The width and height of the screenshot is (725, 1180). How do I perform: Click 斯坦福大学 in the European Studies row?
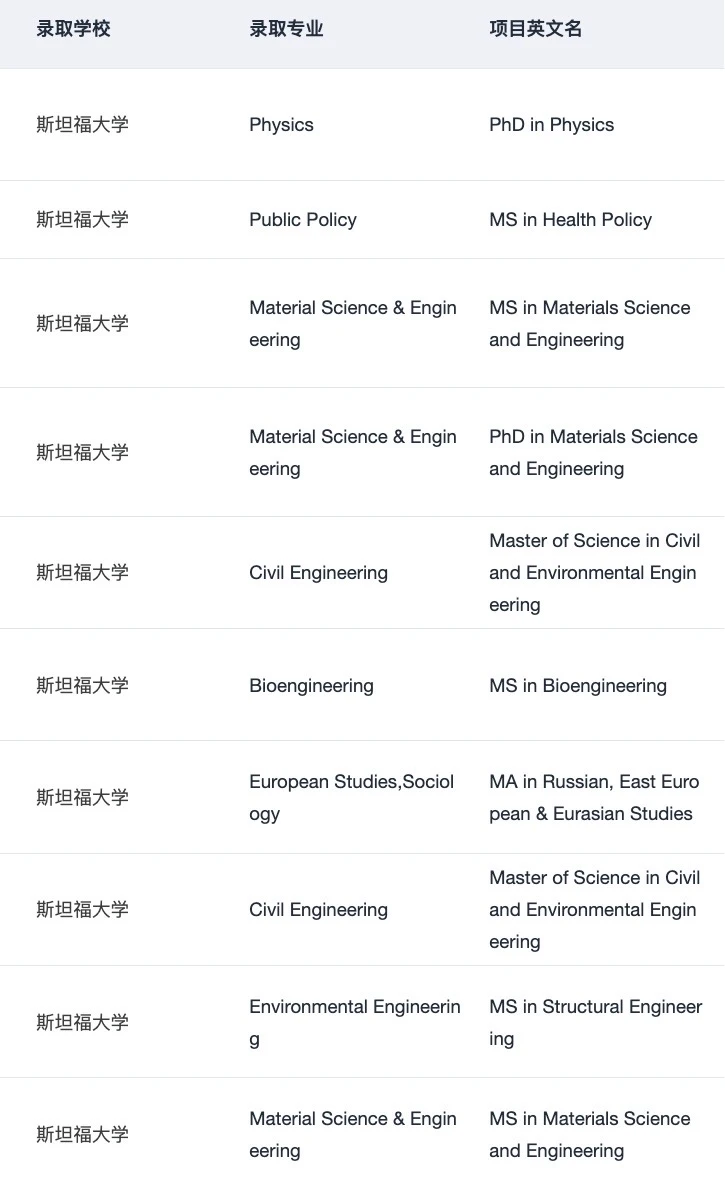pyautogui.click(x=82, y=798)
